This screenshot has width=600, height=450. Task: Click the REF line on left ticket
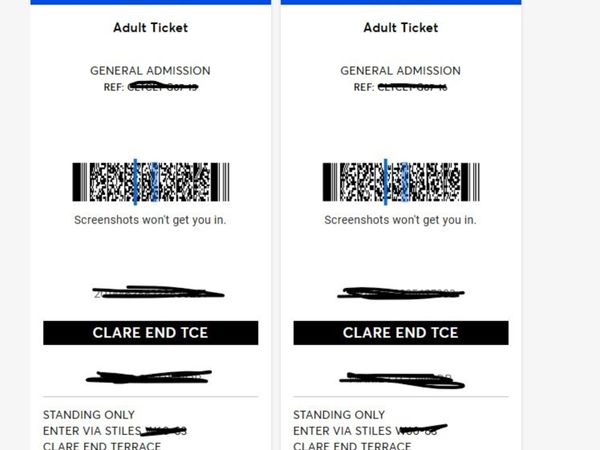point(150,87)
